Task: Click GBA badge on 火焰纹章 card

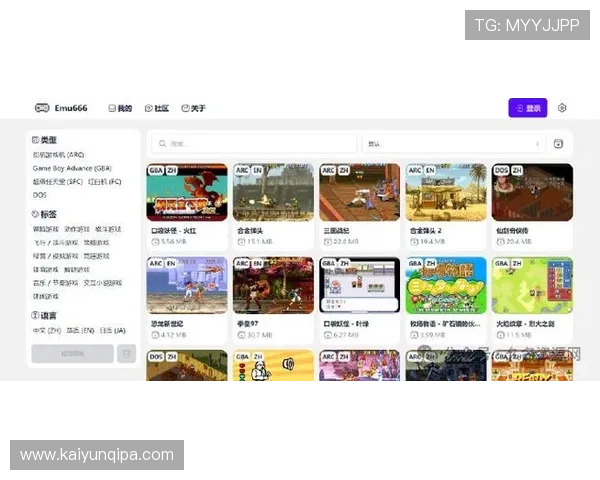Action: 502,263
